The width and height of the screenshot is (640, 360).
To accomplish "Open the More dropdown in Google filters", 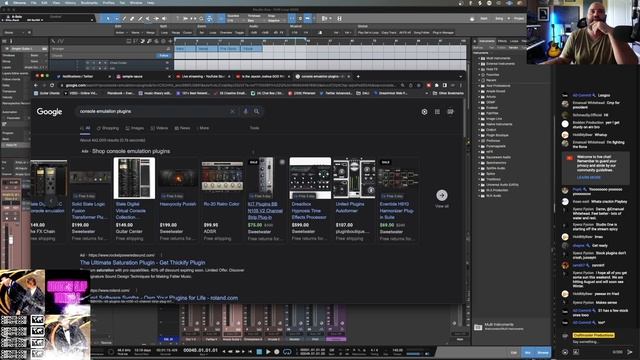I will point(202,128).
